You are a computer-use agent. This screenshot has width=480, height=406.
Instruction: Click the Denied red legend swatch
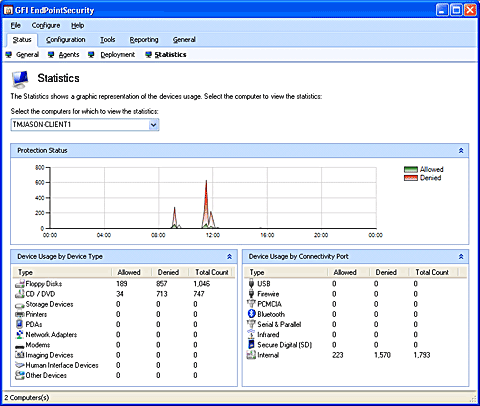[411, 178]
